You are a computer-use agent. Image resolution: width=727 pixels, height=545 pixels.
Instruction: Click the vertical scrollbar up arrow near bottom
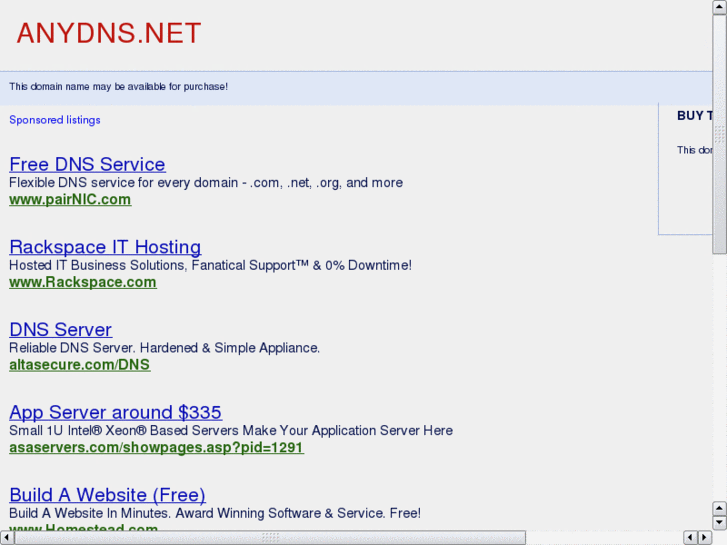(720, 508)
